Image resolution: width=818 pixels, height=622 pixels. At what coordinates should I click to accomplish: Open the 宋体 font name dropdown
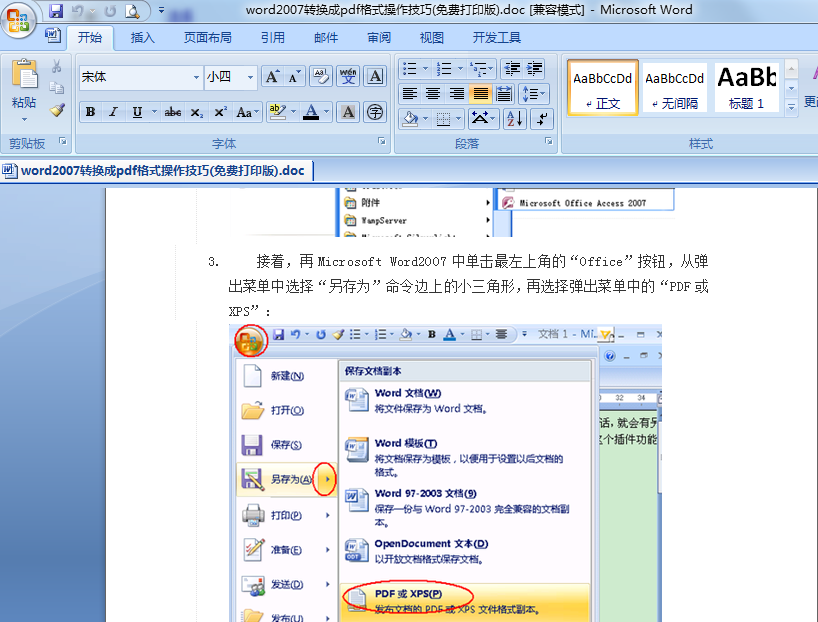[196, 77]
